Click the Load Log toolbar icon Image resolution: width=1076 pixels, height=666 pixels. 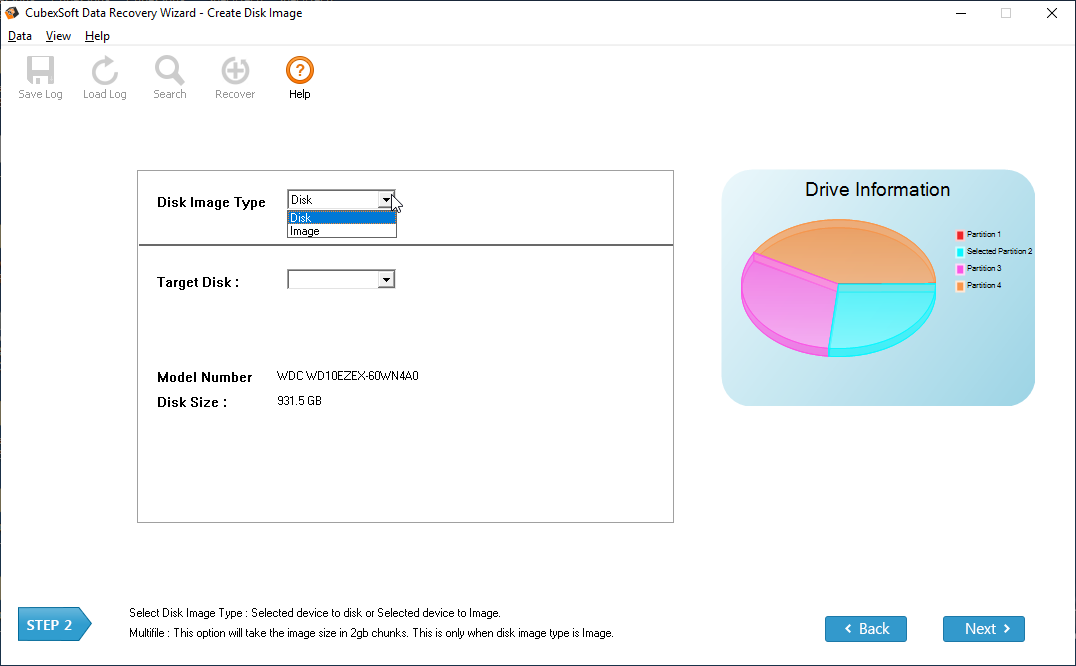[x=104, y=72]
